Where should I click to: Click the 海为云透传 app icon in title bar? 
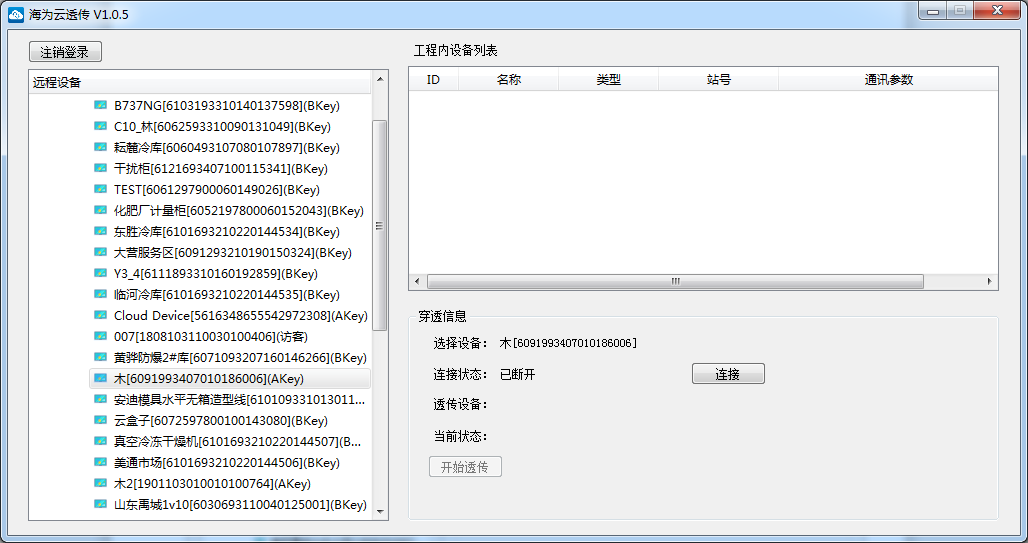16,14
